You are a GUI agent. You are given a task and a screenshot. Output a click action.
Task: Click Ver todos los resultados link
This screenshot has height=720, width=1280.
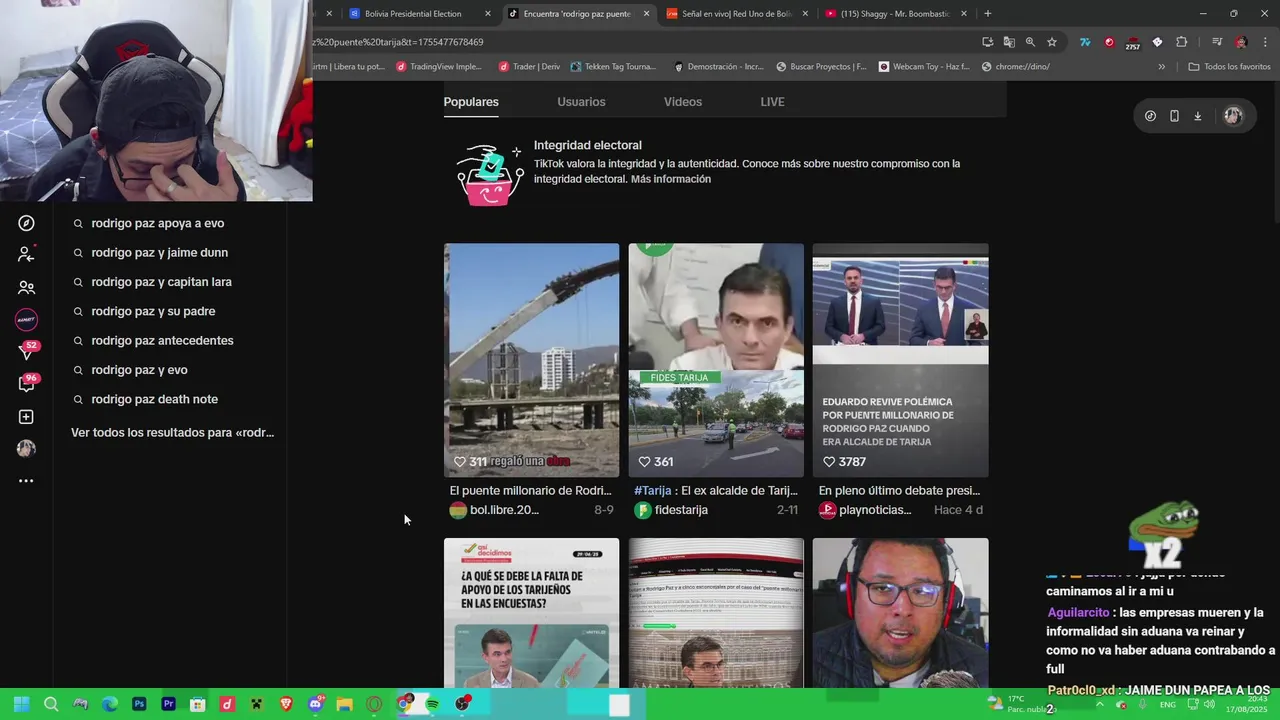click(172, 433)
